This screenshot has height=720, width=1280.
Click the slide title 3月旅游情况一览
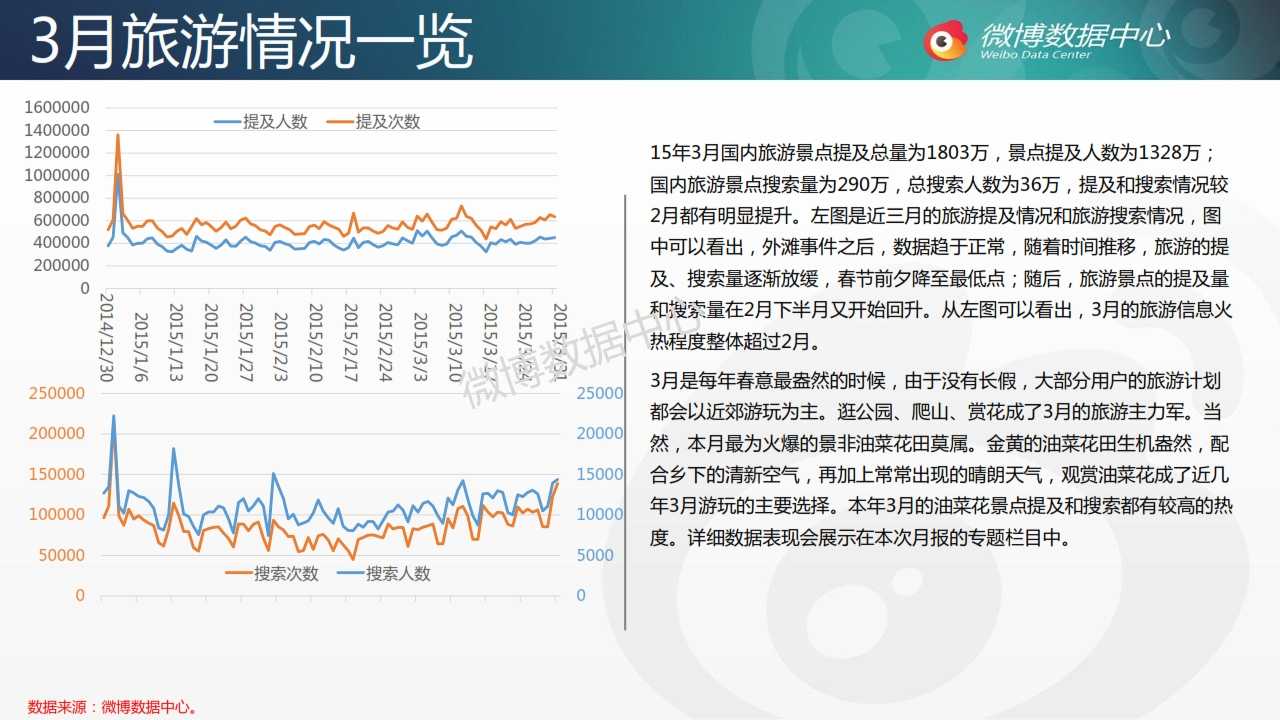(252, 42)
